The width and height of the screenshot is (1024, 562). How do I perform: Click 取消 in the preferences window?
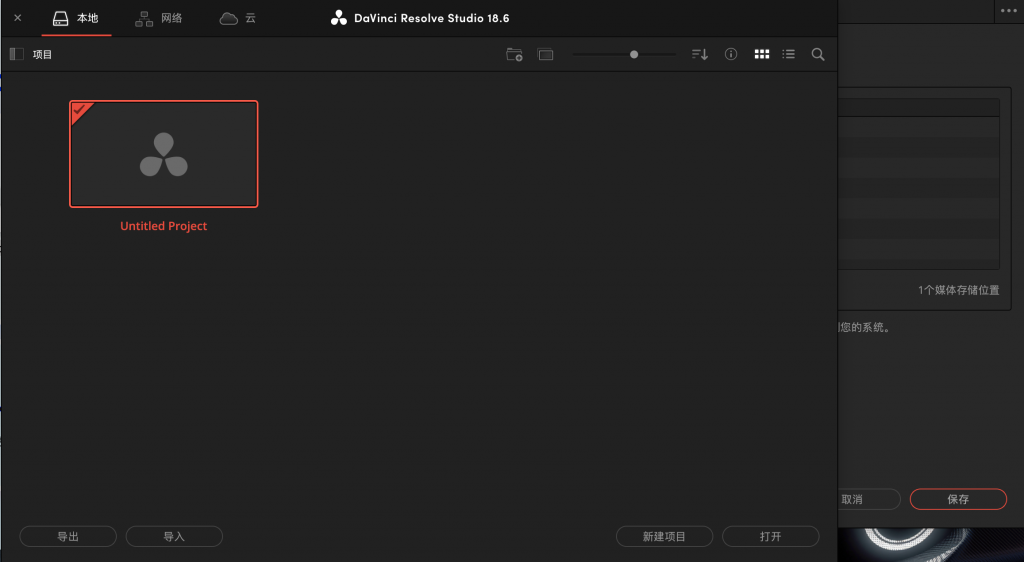click(x=869, y=499)
